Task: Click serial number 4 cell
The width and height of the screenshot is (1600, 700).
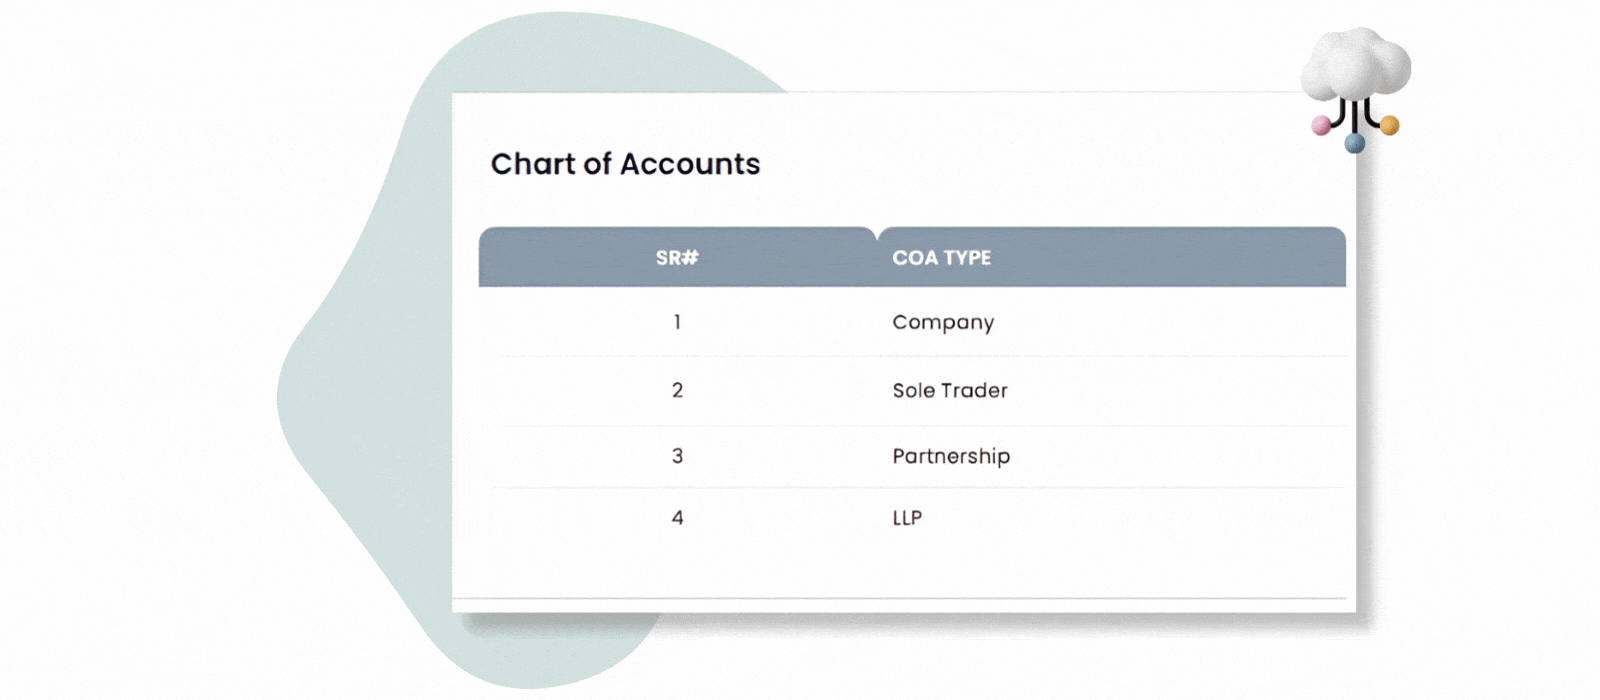Action: coord(677,518)
